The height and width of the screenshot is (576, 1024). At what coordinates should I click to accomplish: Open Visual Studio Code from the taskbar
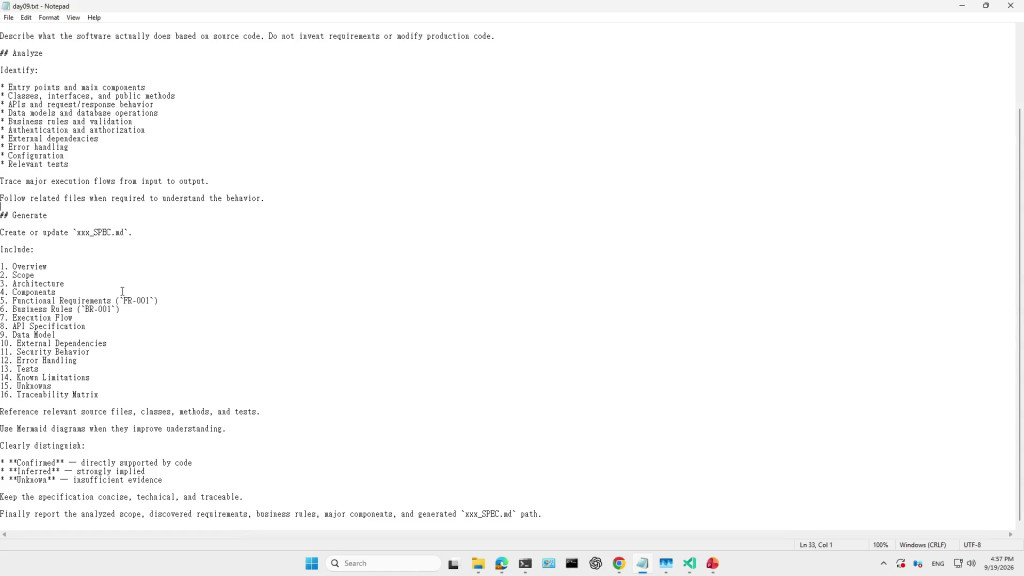[x=690, y=563]
